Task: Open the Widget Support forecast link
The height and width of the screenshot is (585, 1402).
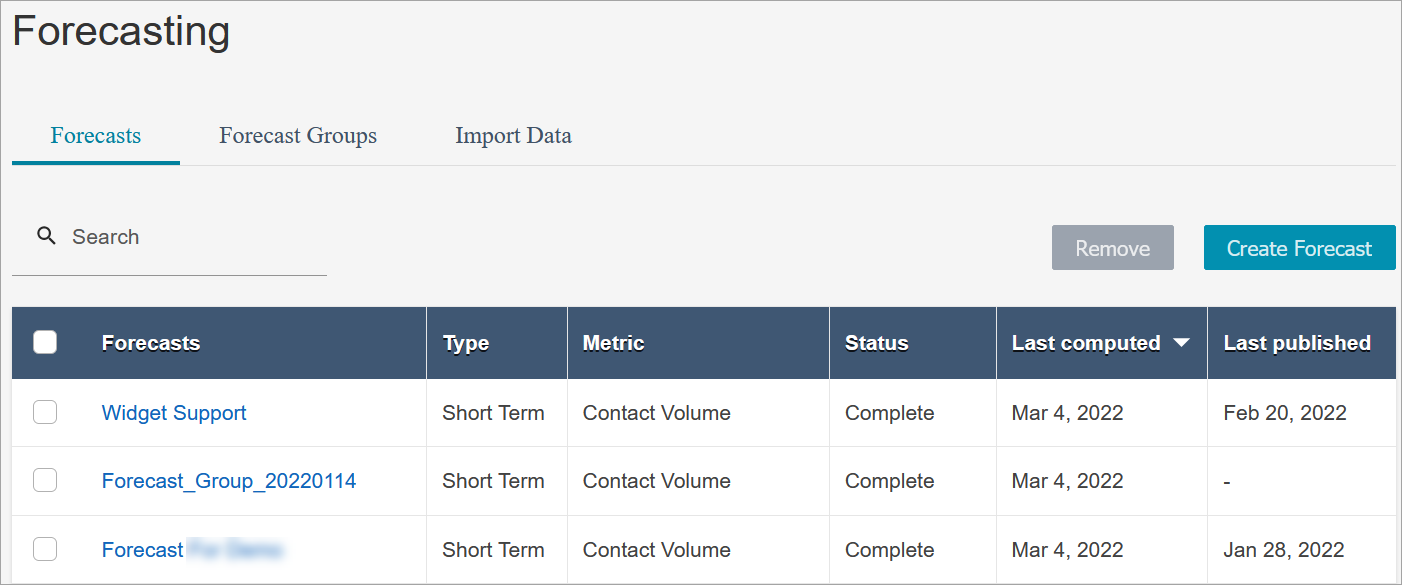Action: pyautogui.click(x=174, y=413)
